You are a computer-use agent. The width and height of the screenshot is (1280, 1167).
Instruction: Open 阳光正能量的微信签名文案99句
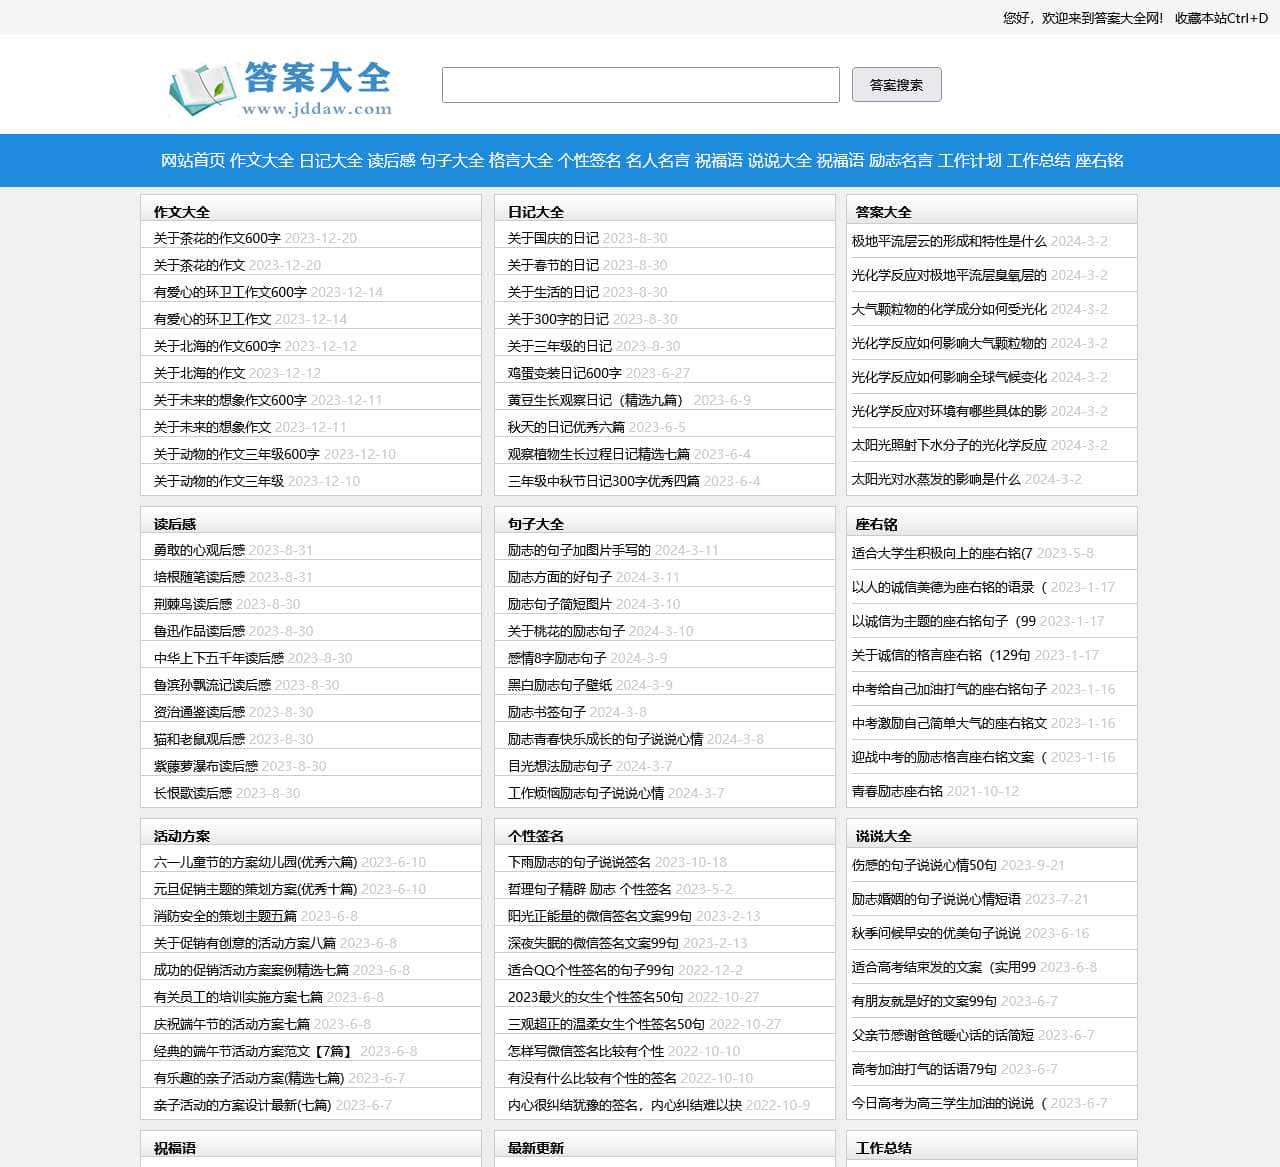pyautogui.click(x=599, y=916)
